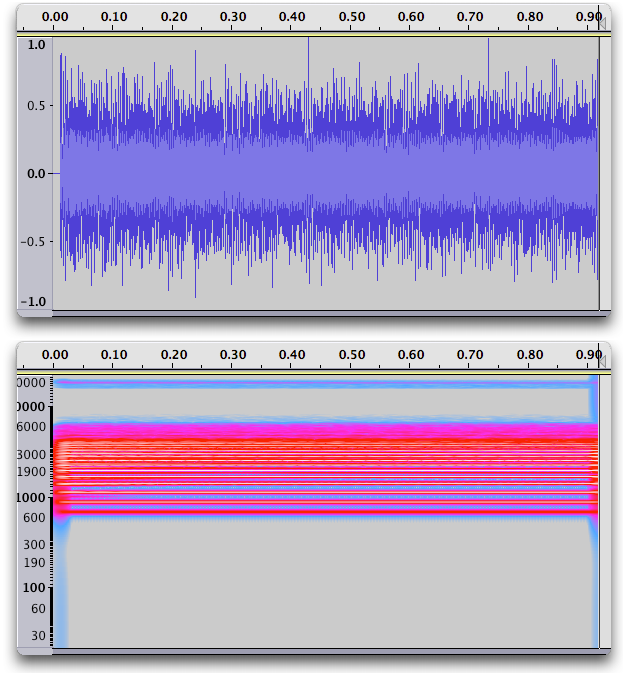Viewport: 623px width, 673px height.
Task: Click the -0.5 label on the waveform amplitude scale
Action: [x=34, y=241]
